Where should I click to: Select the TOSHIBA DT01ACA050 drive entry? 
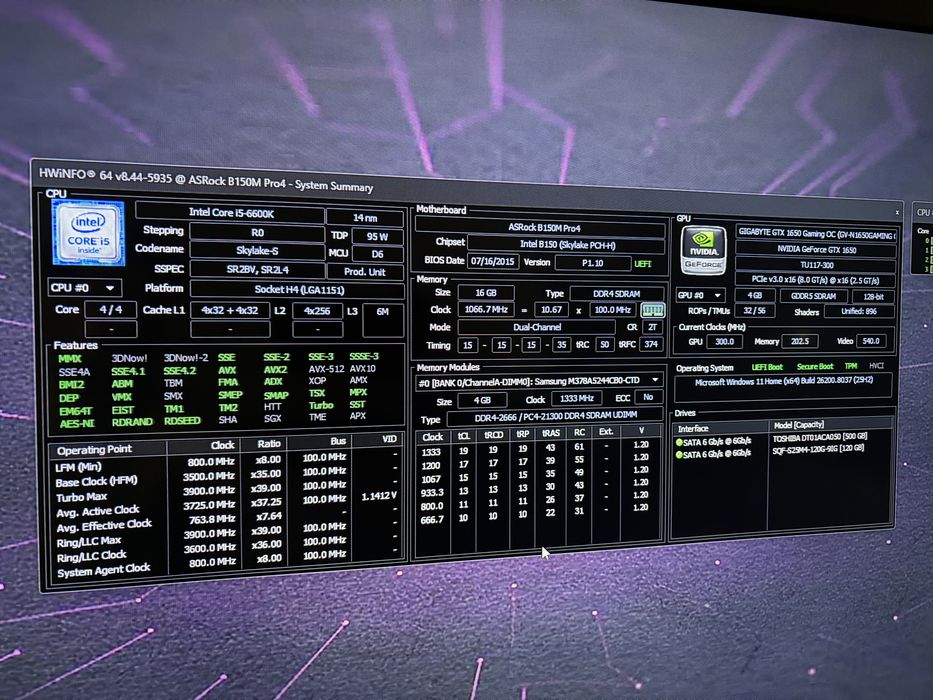pyautogui.click(x=820, y=438)
